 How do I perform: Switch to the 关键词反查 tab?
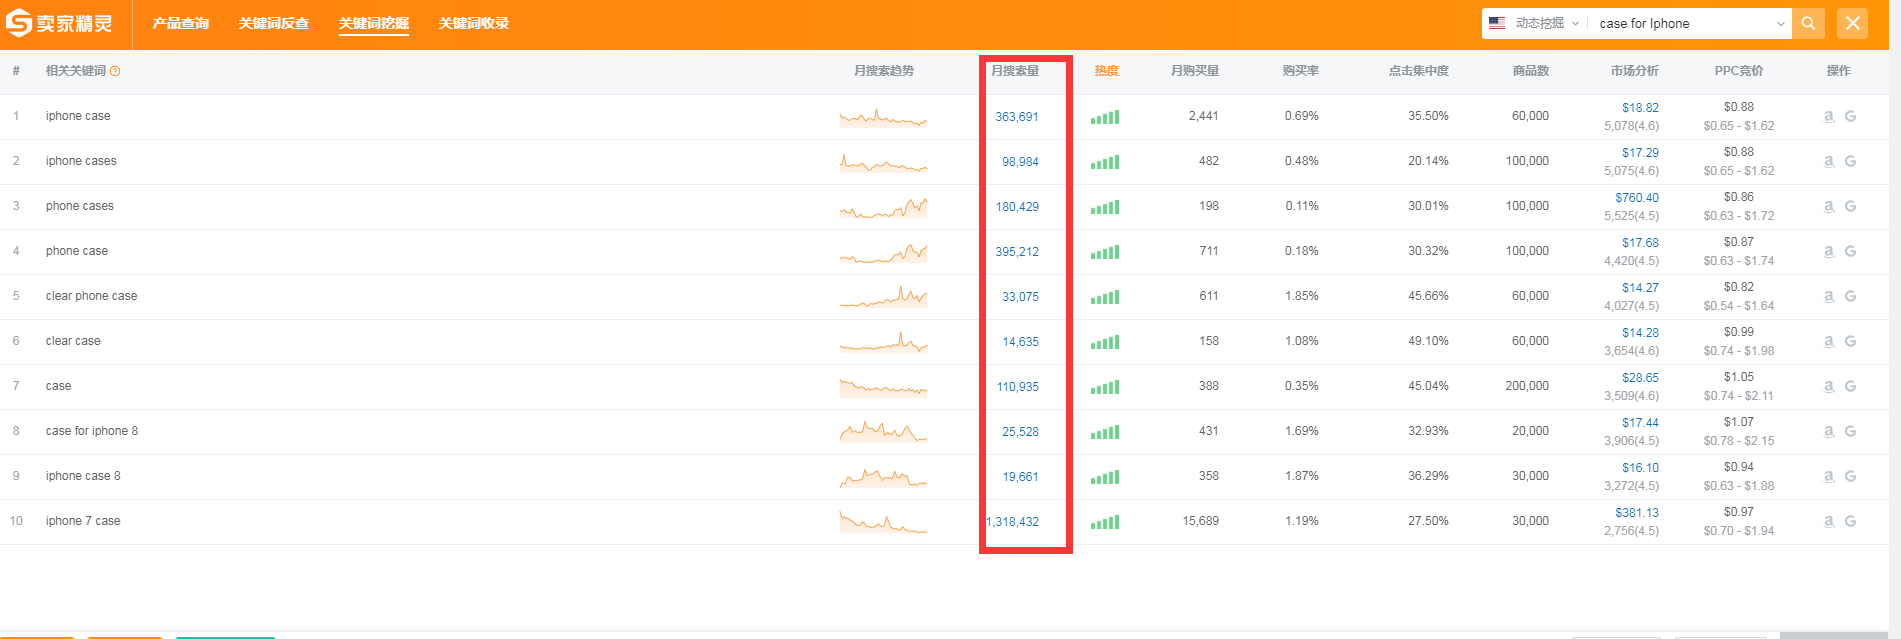pos(273,23)
